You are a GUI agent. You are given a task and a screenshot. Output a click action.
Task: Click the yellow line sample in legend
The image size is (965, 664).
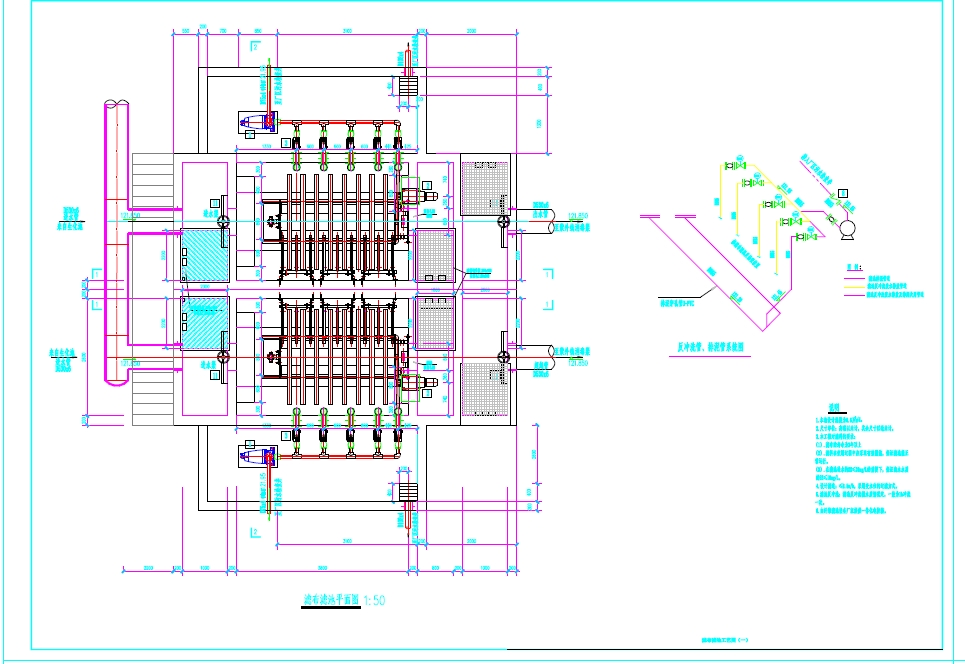click(x=854, y=286)
